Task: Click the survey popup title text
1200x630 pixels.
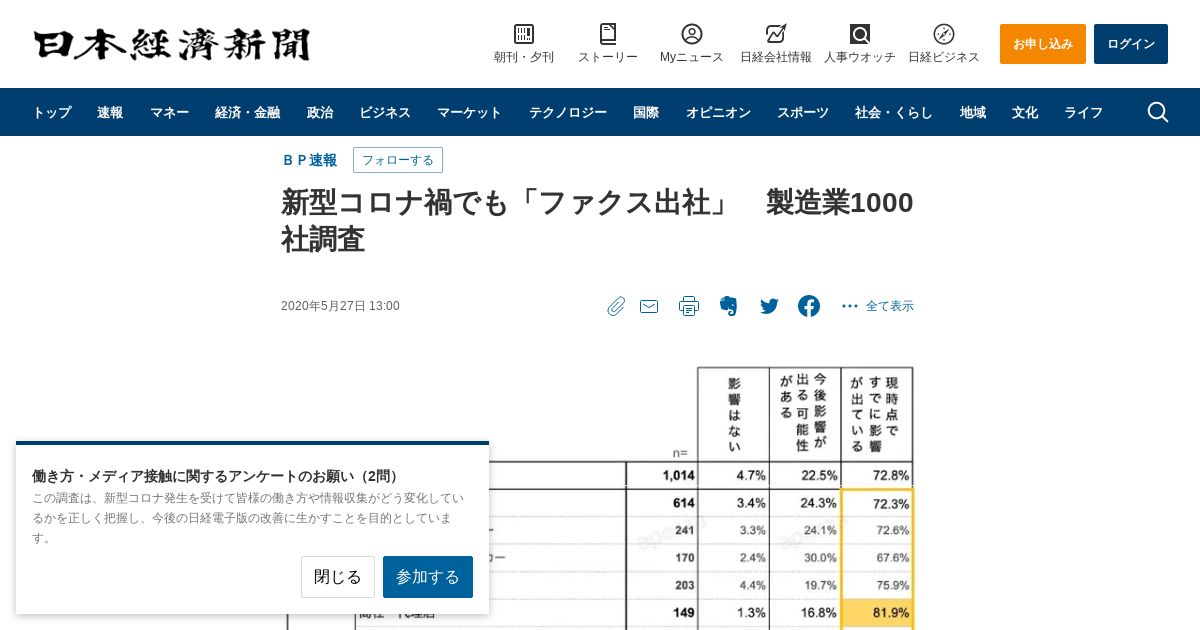Action: (217, 476)
